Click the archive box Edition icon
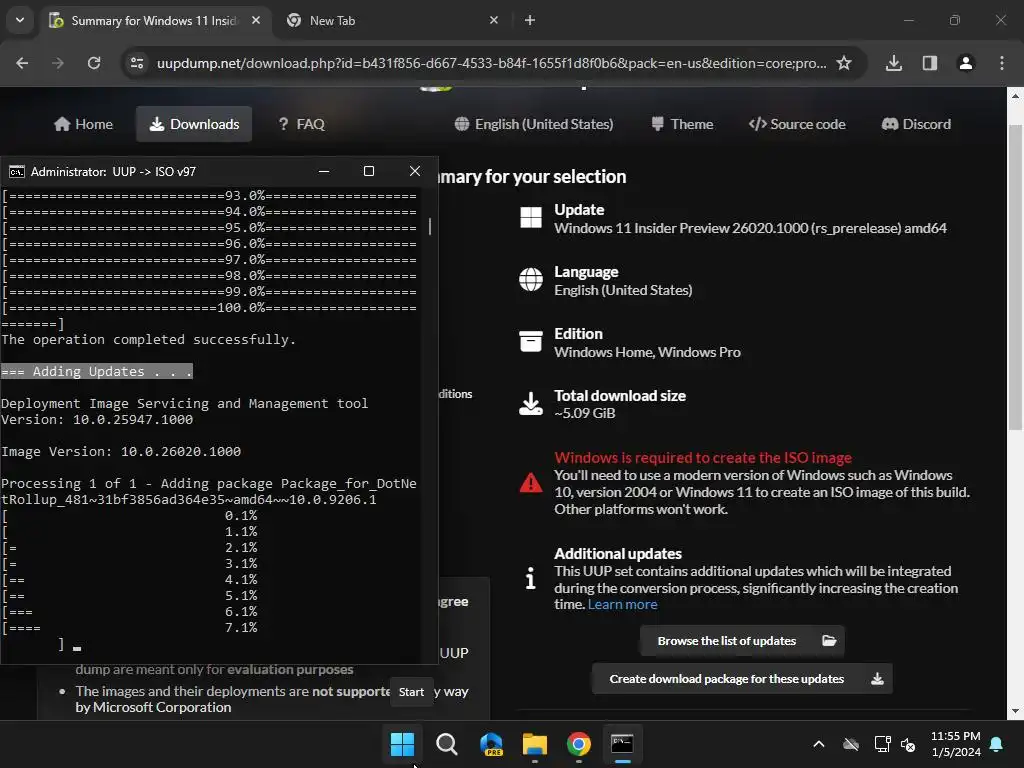This screenshot has height=768, width=1024. pos(530,341)
